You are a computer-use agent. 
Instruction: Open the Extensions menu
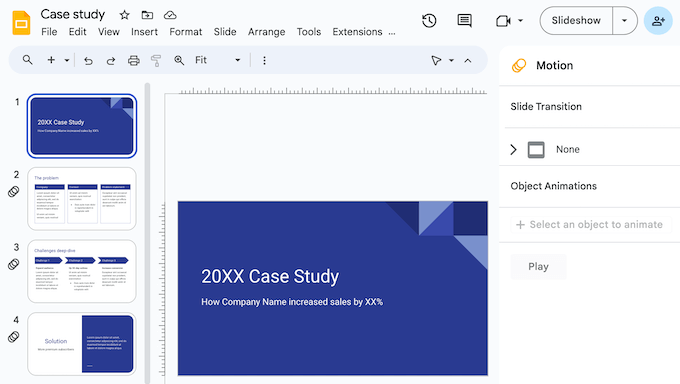[x=357, y=32]
